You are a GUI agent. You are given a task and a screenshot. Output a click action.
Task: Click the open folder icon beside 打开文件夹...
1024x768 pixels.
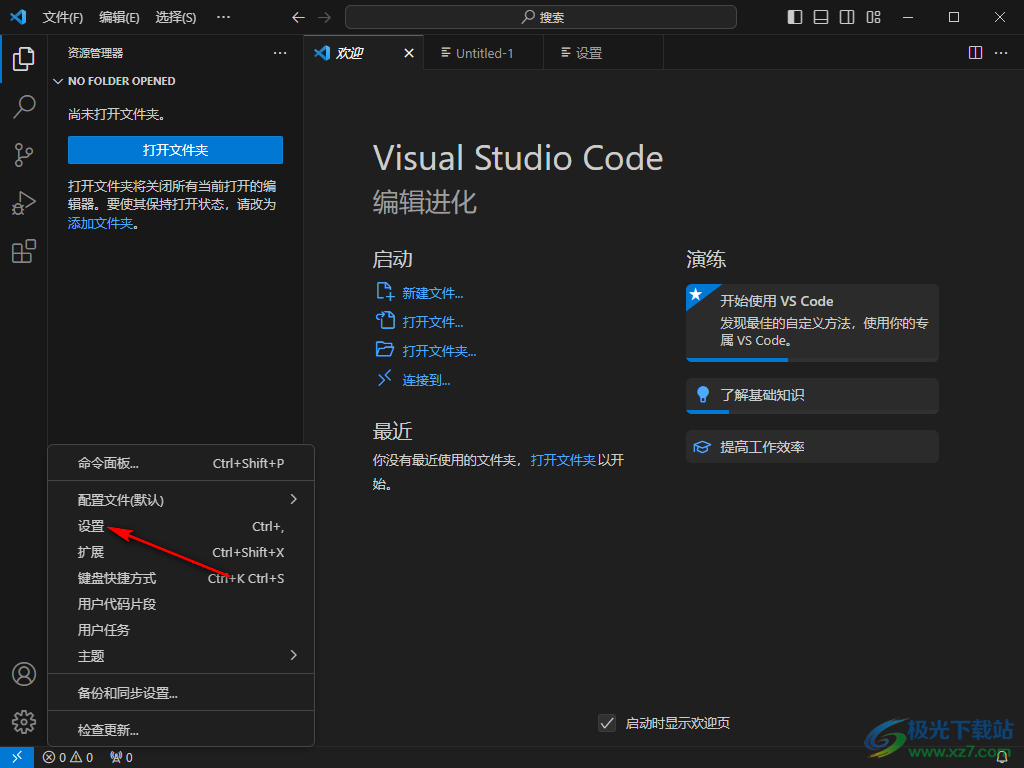tap(385, 349)
